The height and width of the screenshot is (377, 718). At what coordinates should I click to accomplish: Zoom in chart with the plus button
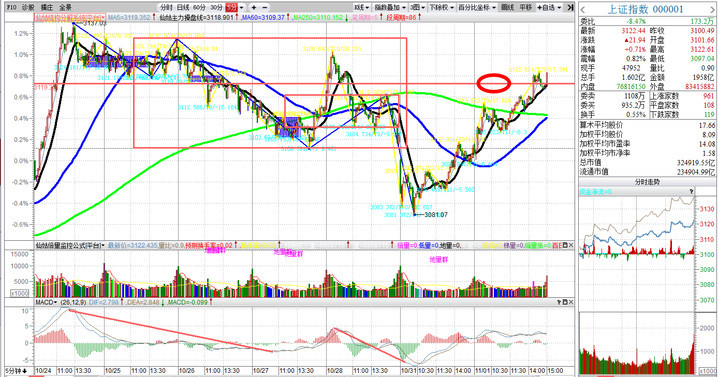(254, 7)
